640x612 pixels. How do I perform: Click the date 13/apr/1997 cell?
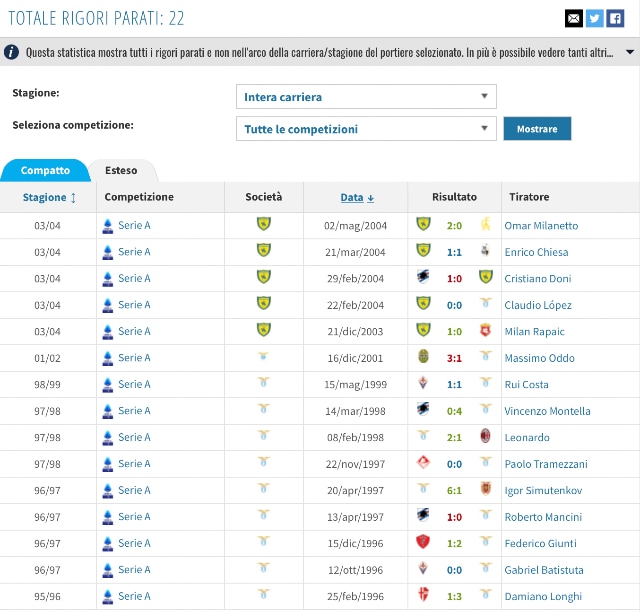pos(355,517)
